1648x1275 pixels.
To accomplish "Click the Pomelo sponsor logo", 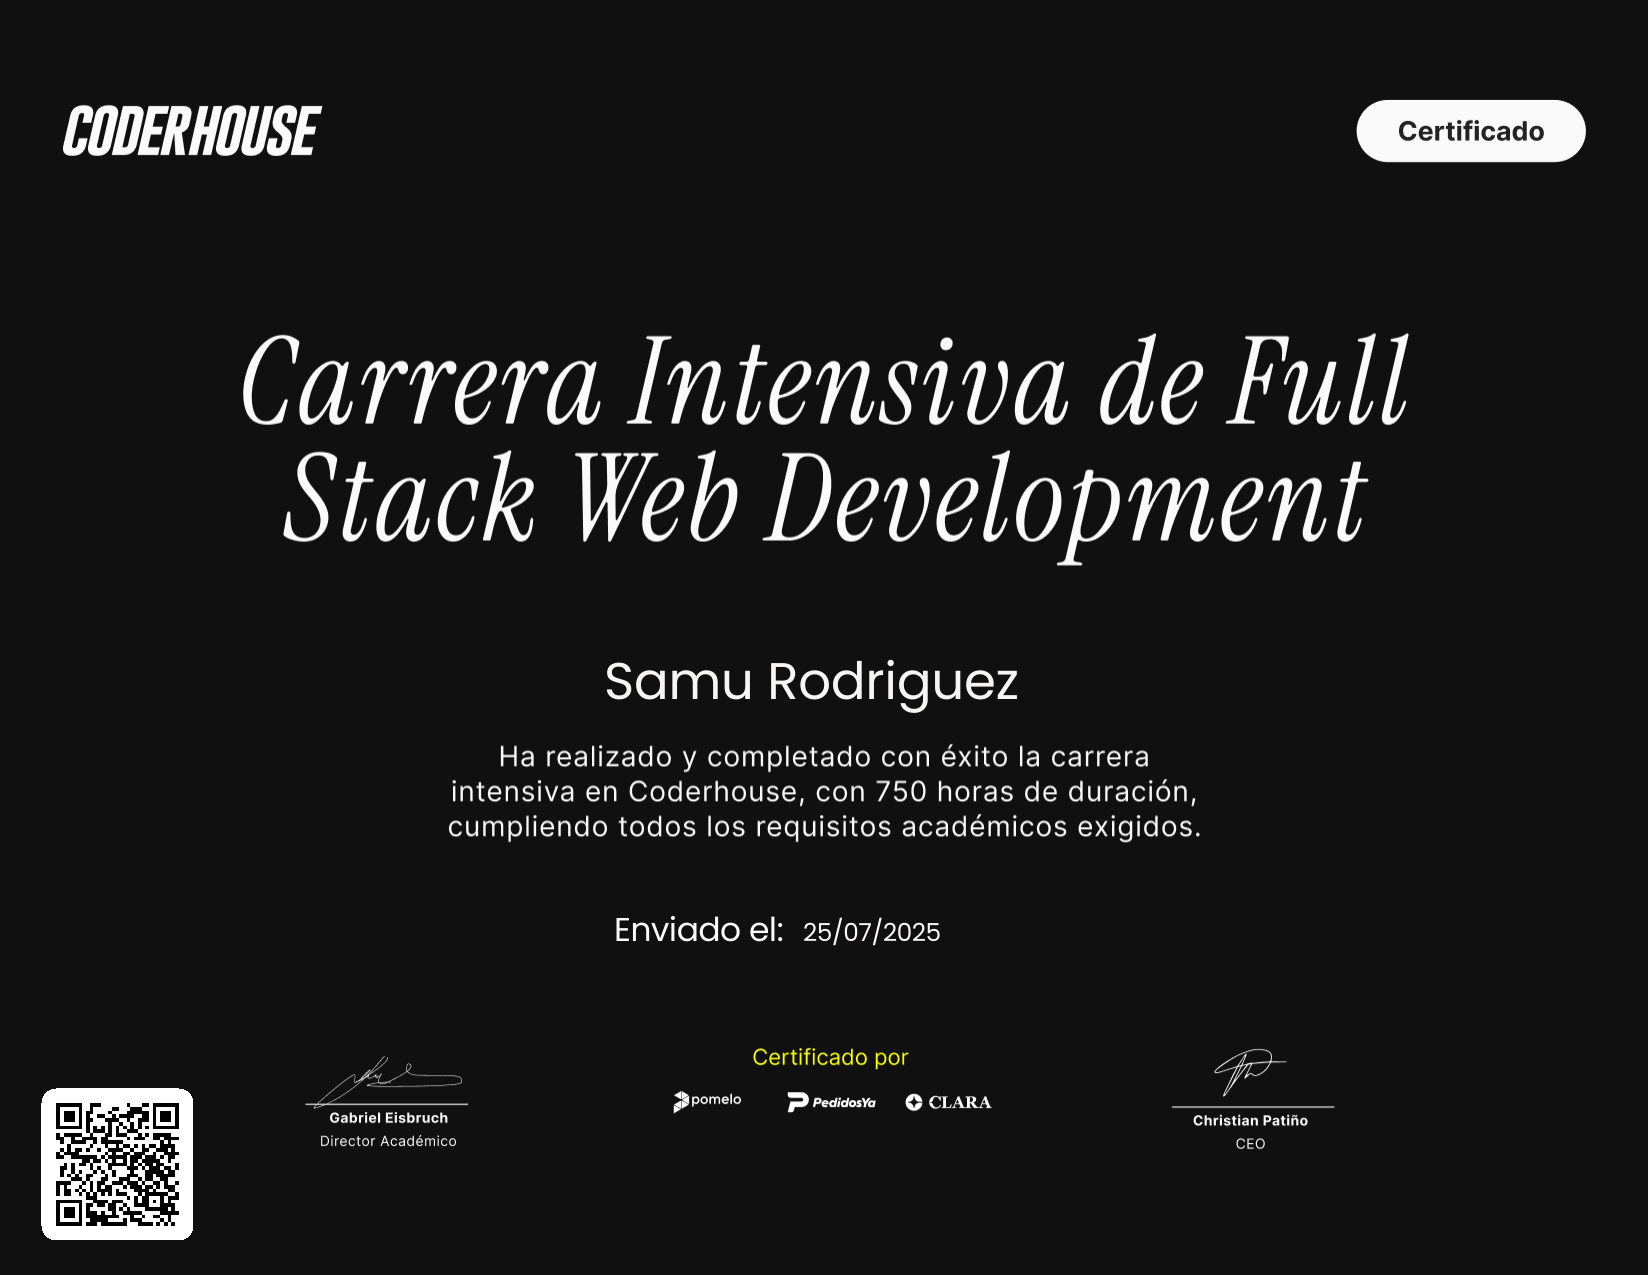I will coord(707,1101).
